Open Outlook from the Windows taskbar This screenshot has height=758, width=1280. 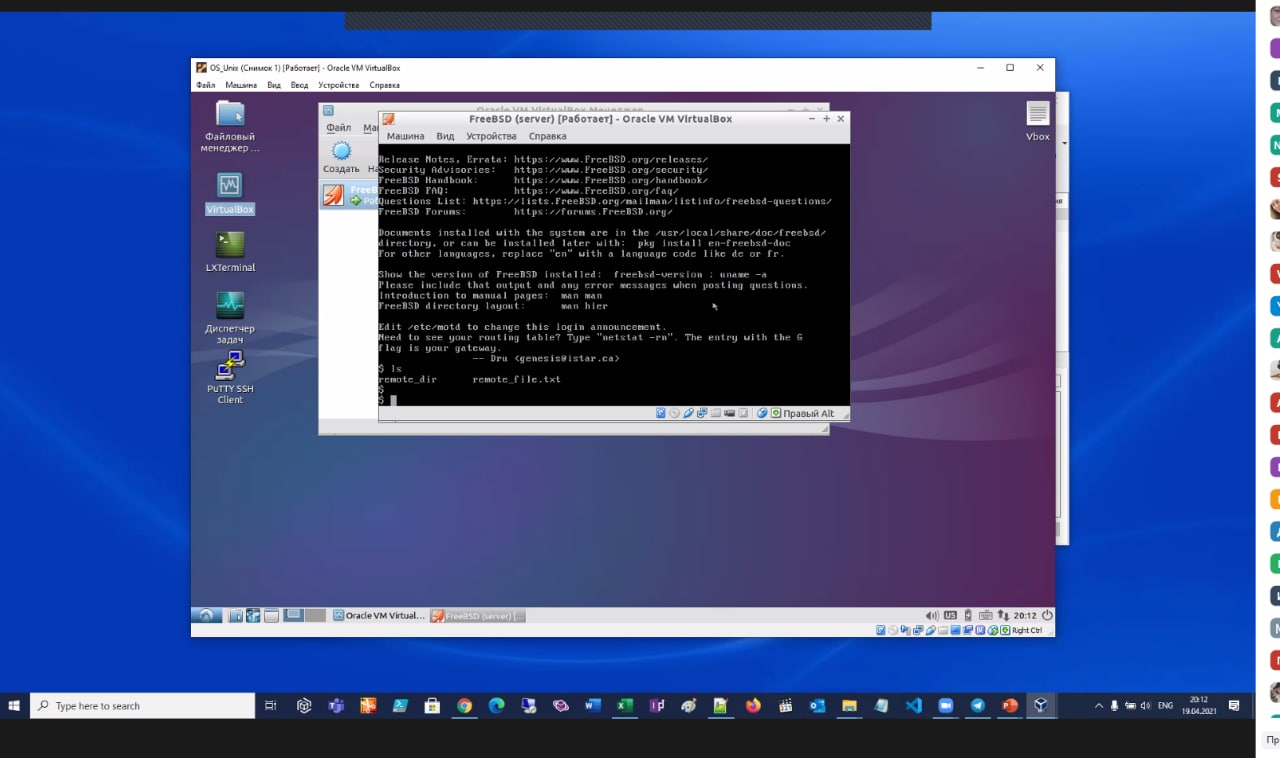pos(817,705)
